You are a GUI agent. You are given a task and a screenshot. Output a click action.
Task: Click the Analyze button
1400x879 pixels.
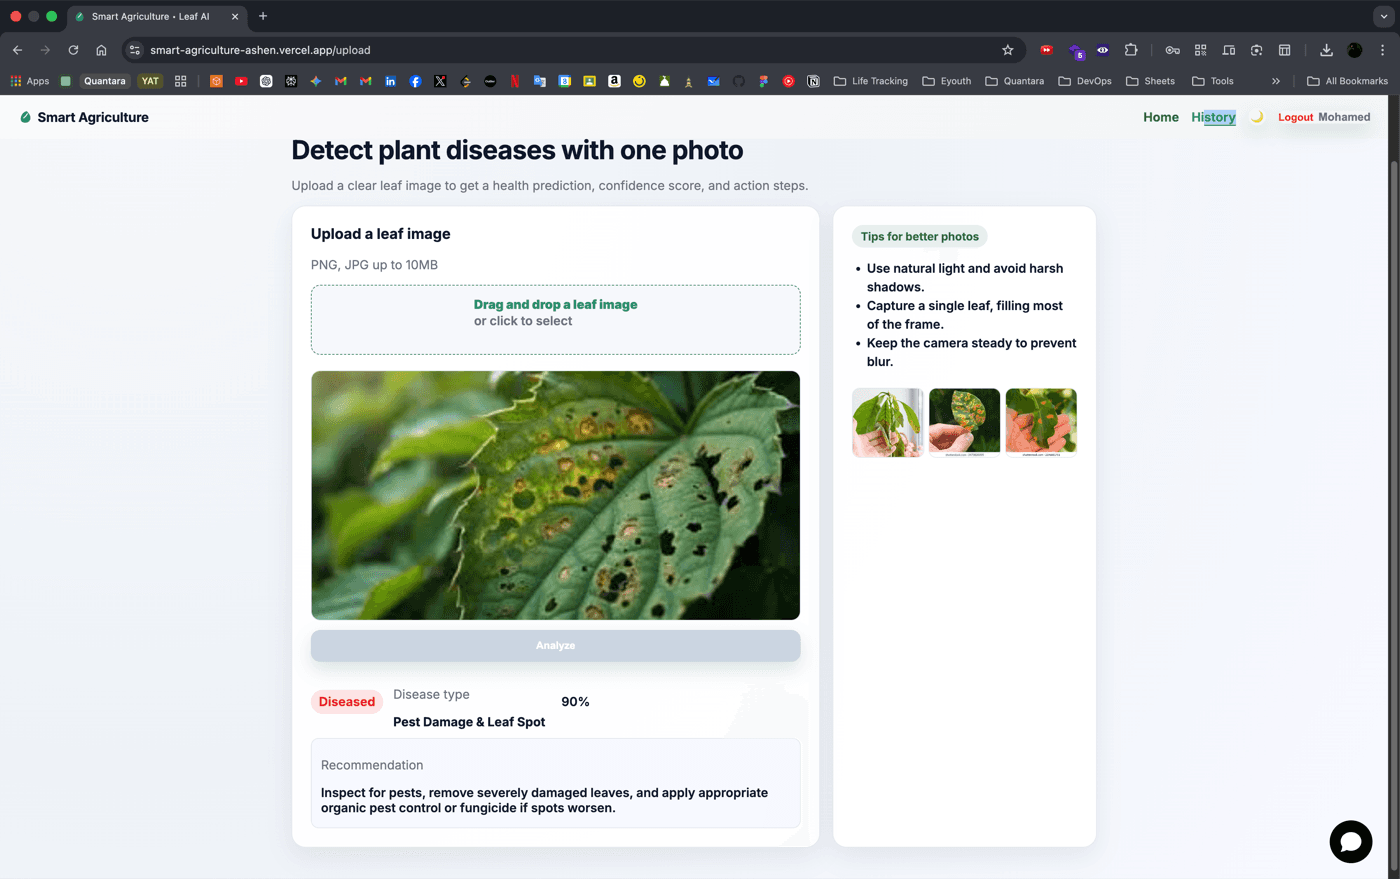[x=555, y=645]
